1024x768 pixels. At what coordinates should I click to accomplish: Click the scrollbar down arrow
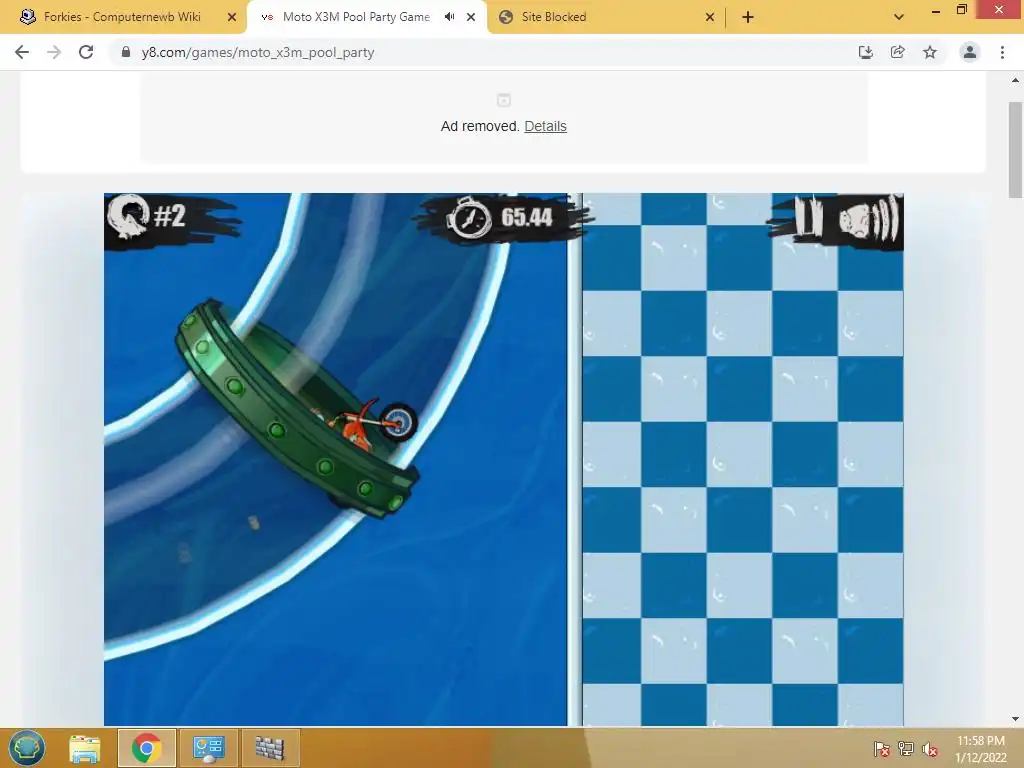click(x=1015, y=719)
